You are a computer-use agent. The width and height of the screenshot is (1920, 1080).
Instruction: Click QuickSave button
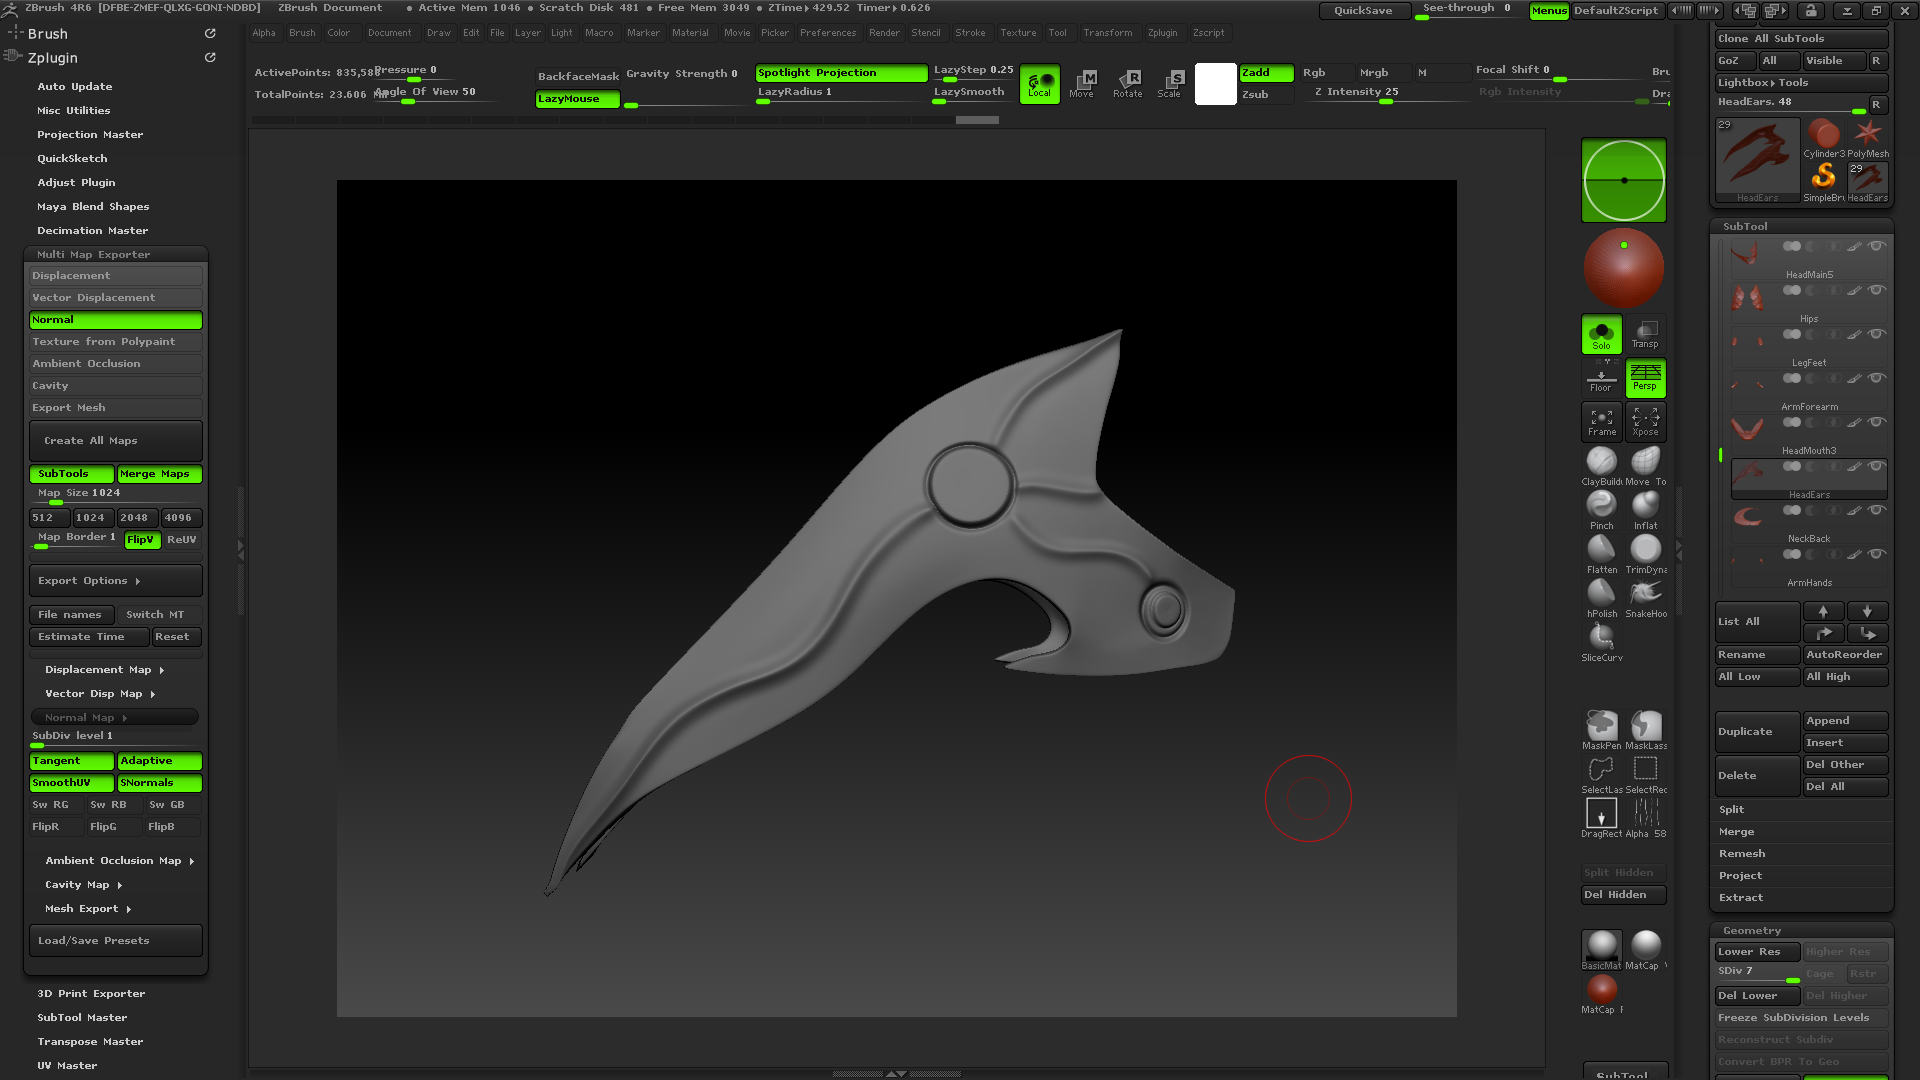click(x=1363, y=11)
